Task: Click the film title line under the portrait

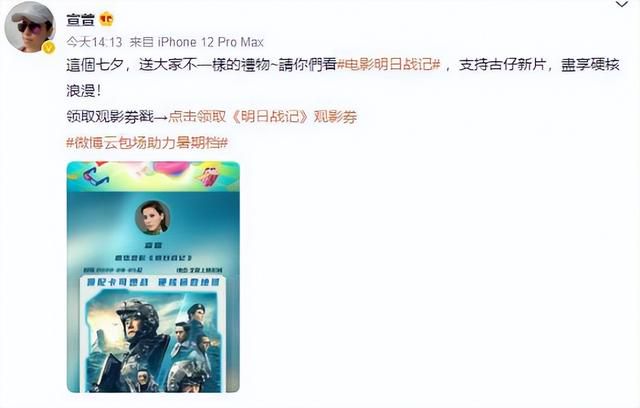Action: pos(153,258)
